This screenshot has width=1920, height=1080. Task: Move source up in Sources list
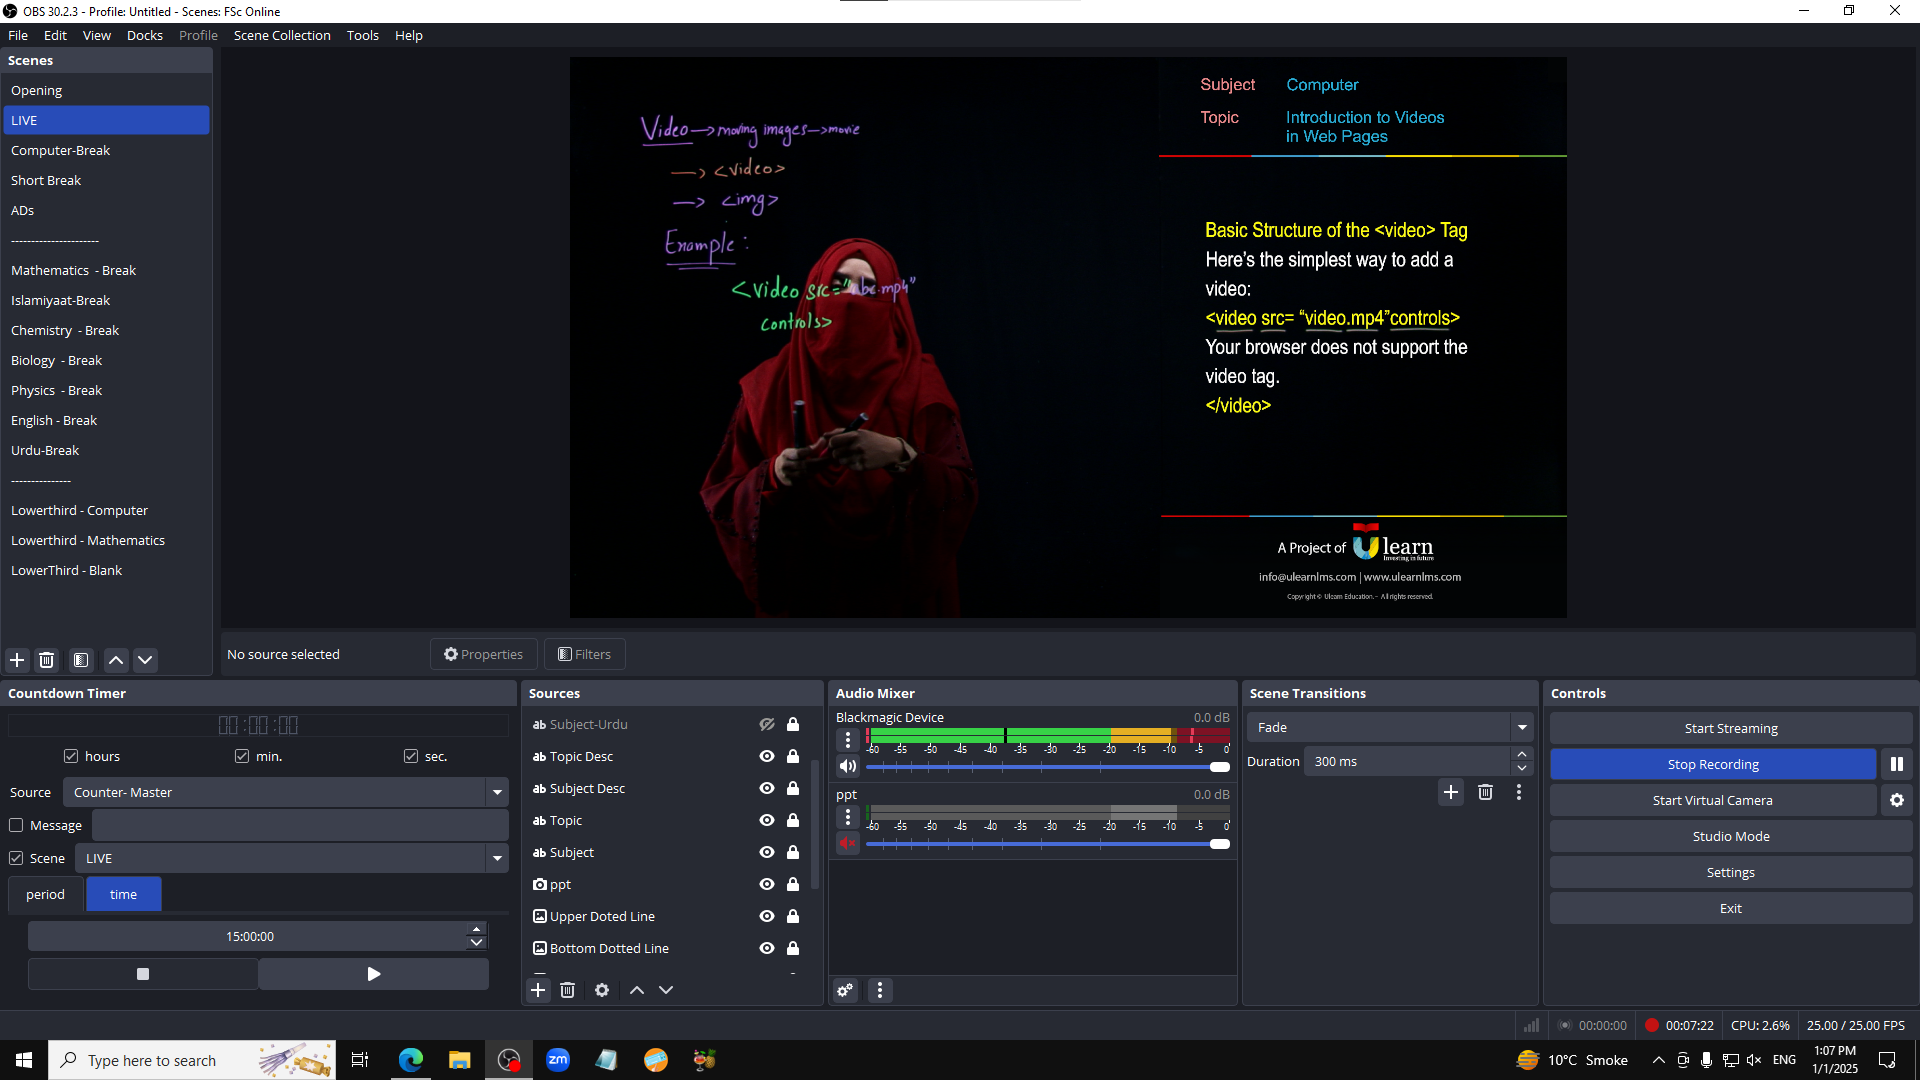click(x=637, y=990)
